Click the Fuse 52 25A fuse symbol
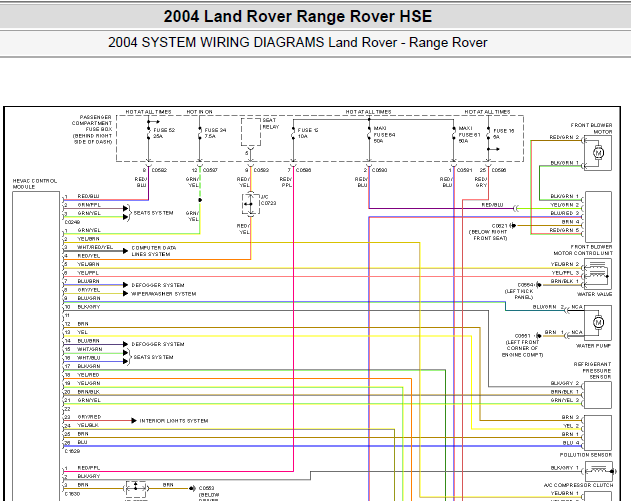 148,134
